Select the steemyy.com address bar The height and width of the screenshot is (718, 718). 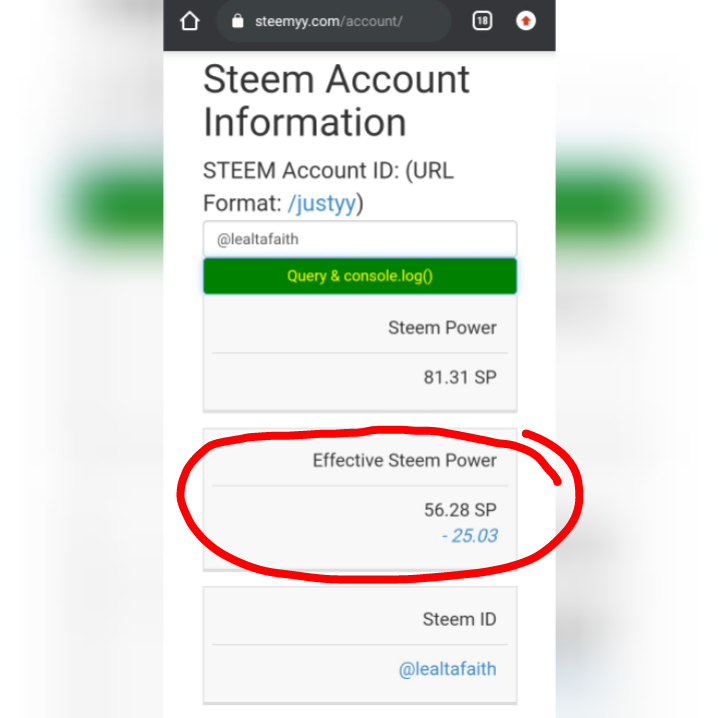333,21
